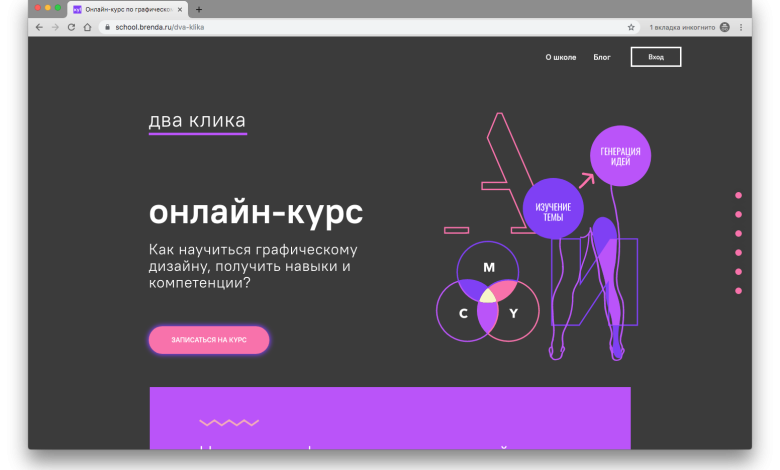
Task: Click the два клика logo link
Action: pyautogui.click(x=197, y=121)
